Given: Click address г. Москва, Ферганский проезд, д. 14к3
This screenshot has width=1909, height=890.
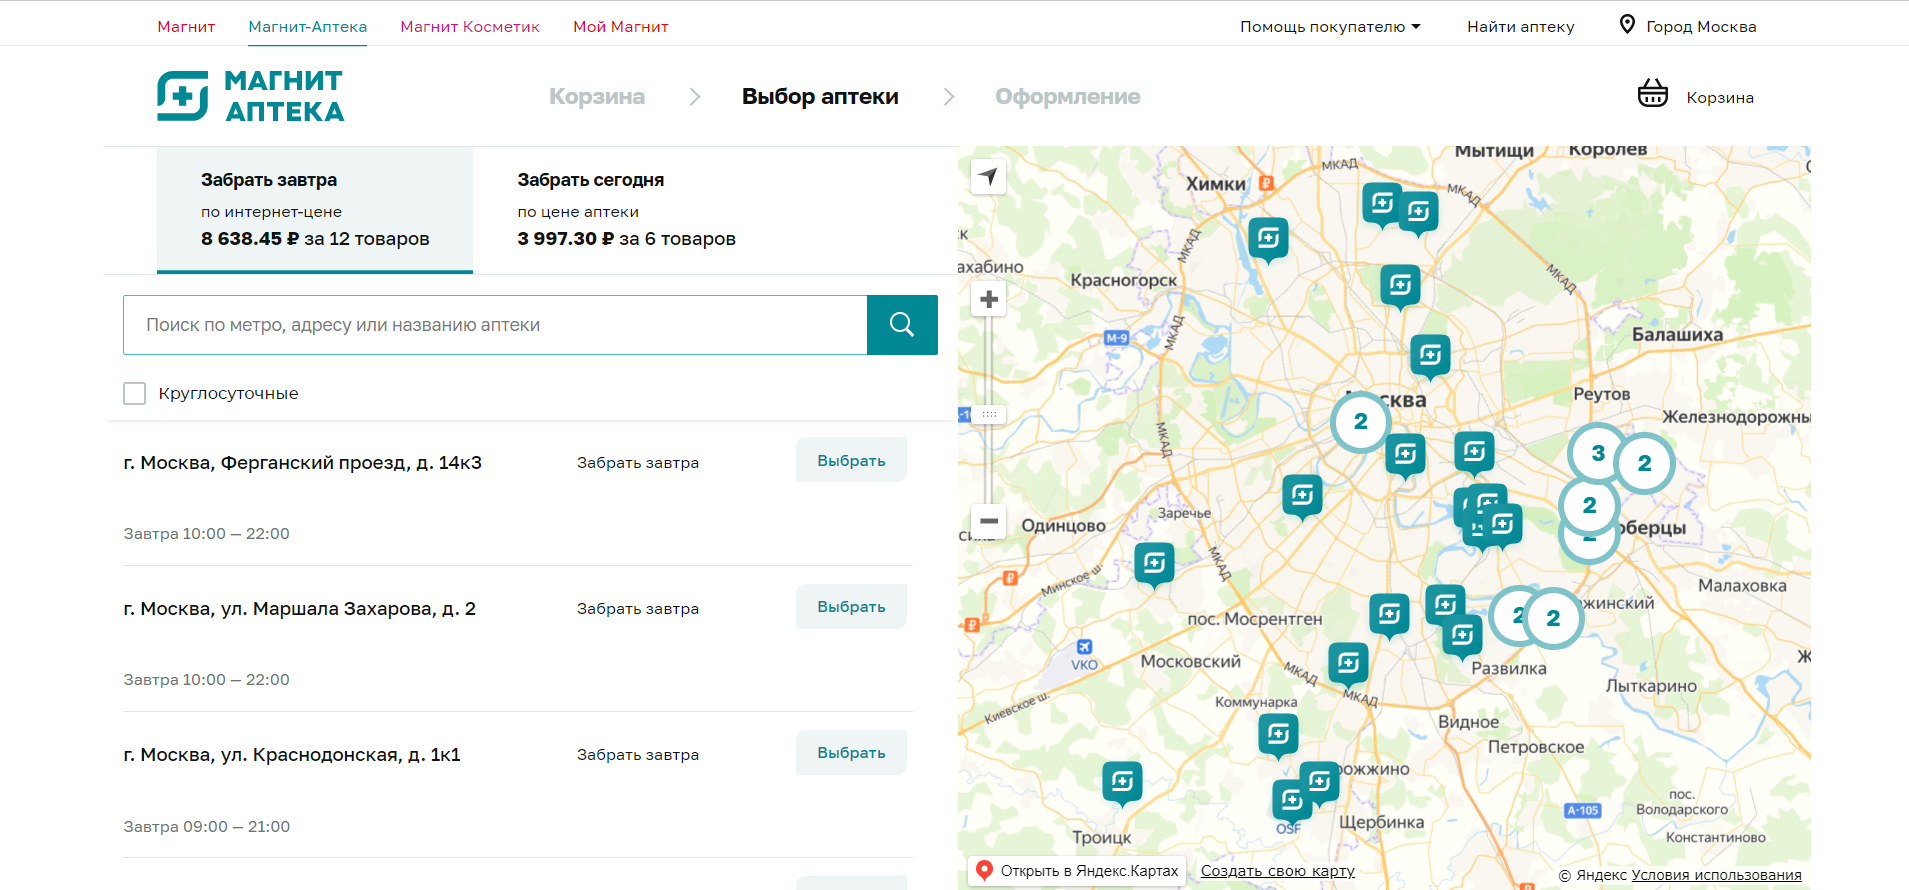Looking at the screenshot, I should [303, 463].
